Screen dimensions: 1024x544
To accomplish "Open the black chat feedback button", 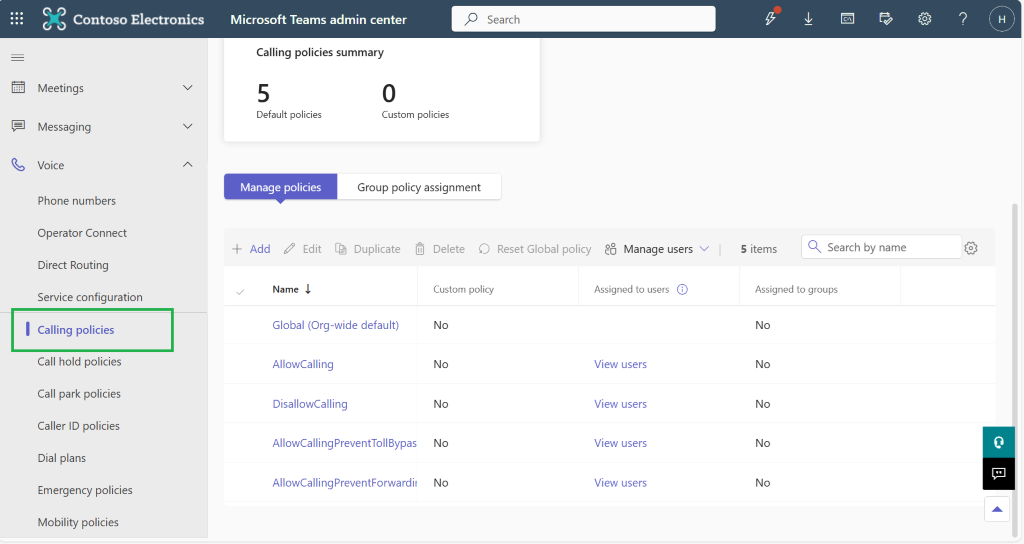I will pyautogui.click(x=999, y=473).
